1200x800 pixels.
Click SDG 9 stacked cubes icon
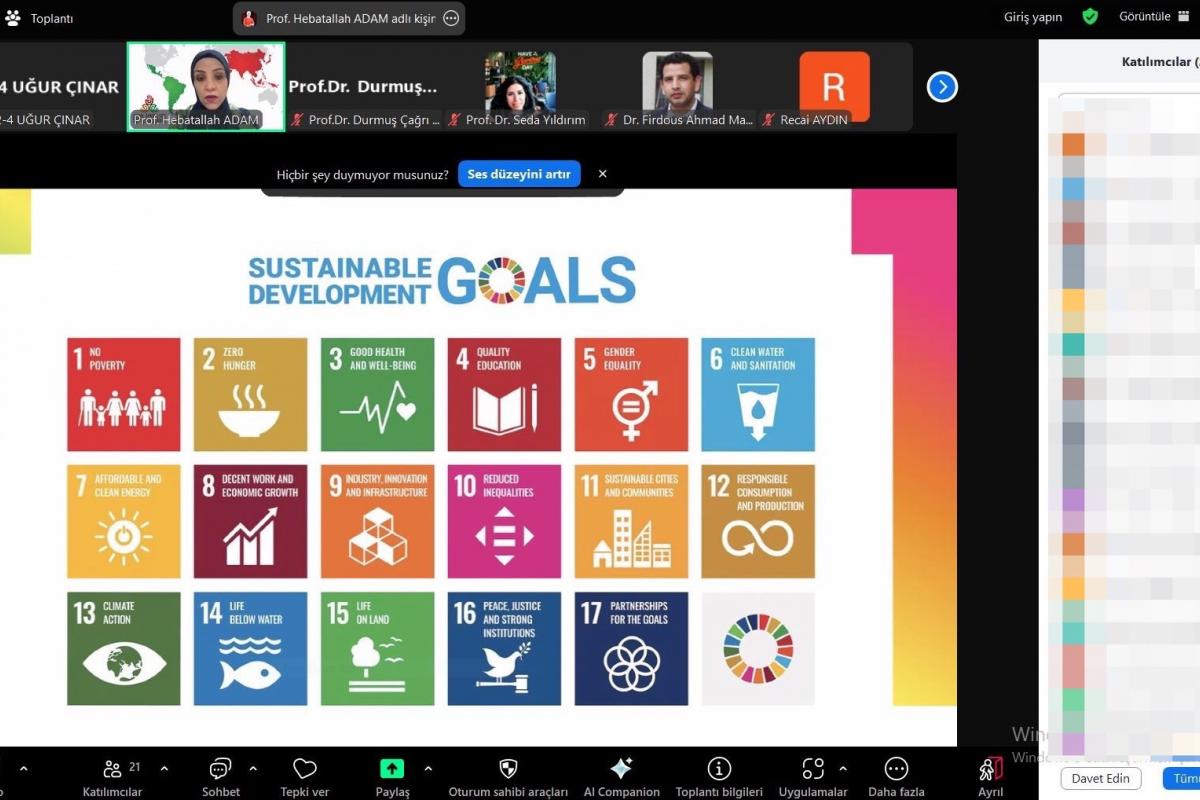(377, 536)
